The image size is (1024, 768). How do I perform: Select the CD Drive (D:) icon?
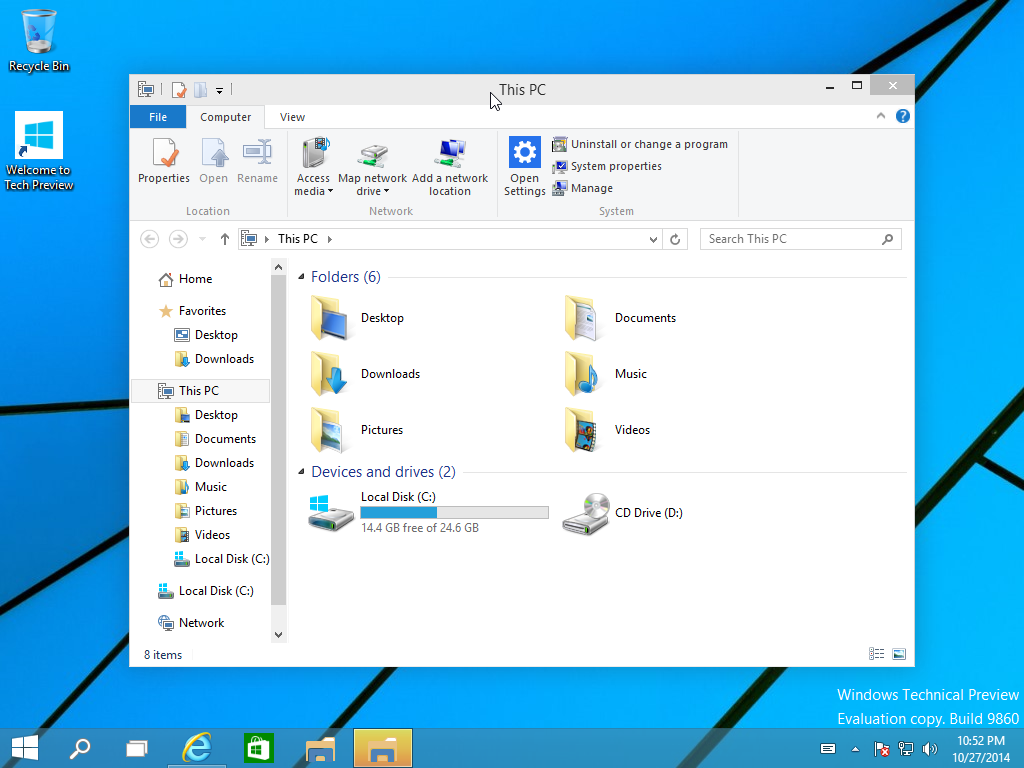[x=586, y=513]
